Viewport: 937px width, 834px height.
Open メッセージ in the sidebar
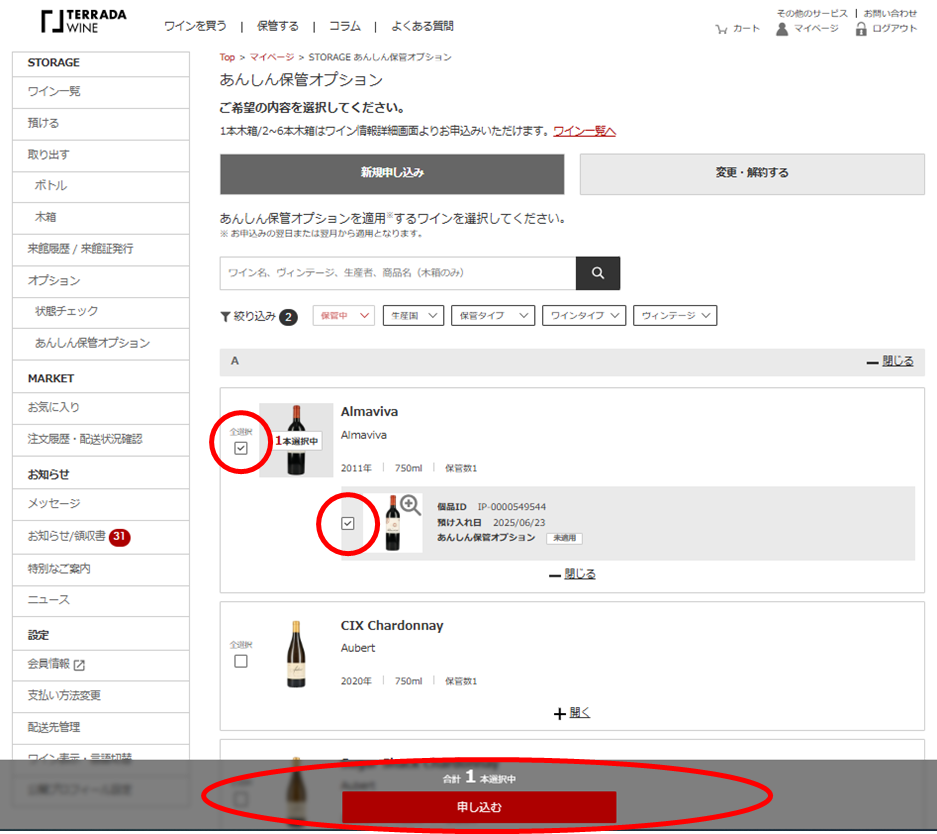point(101,504)
